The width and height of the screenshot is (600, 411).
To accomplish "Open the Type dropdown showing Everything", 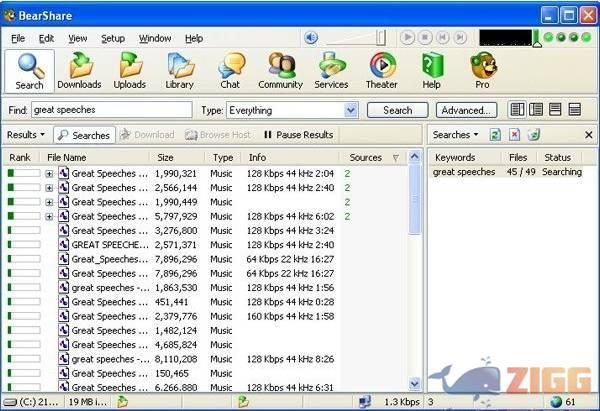I will pyautogui.click(x=292, y=110).
